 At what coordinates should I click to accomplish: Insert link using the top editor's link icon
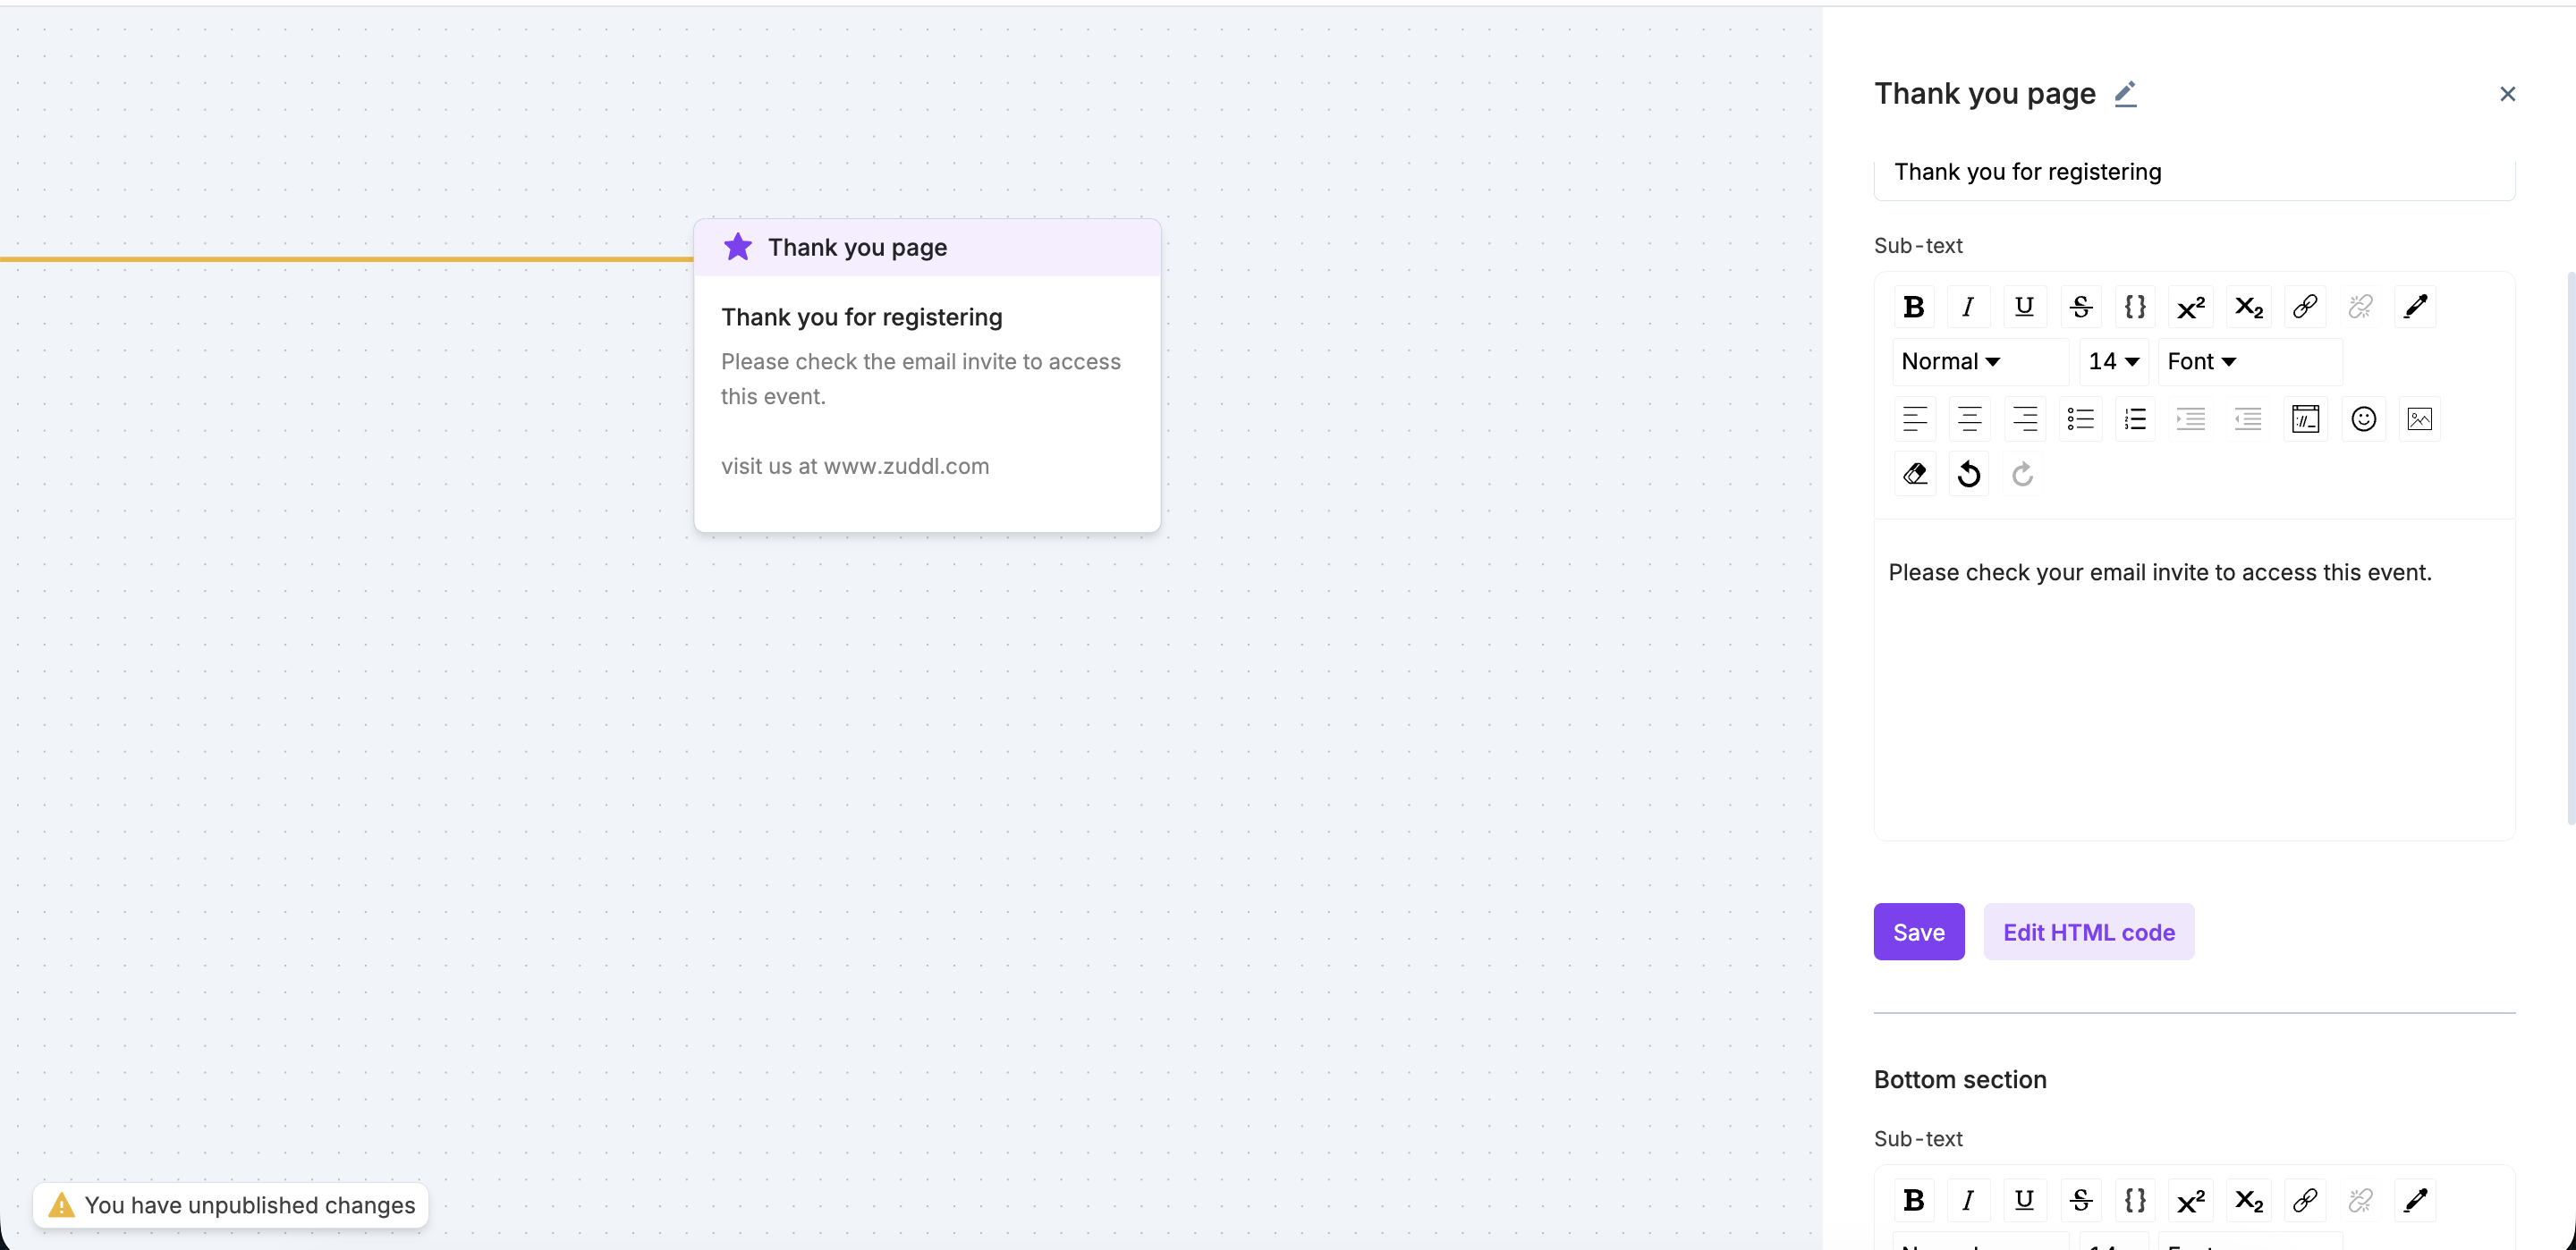point(2304,307)
